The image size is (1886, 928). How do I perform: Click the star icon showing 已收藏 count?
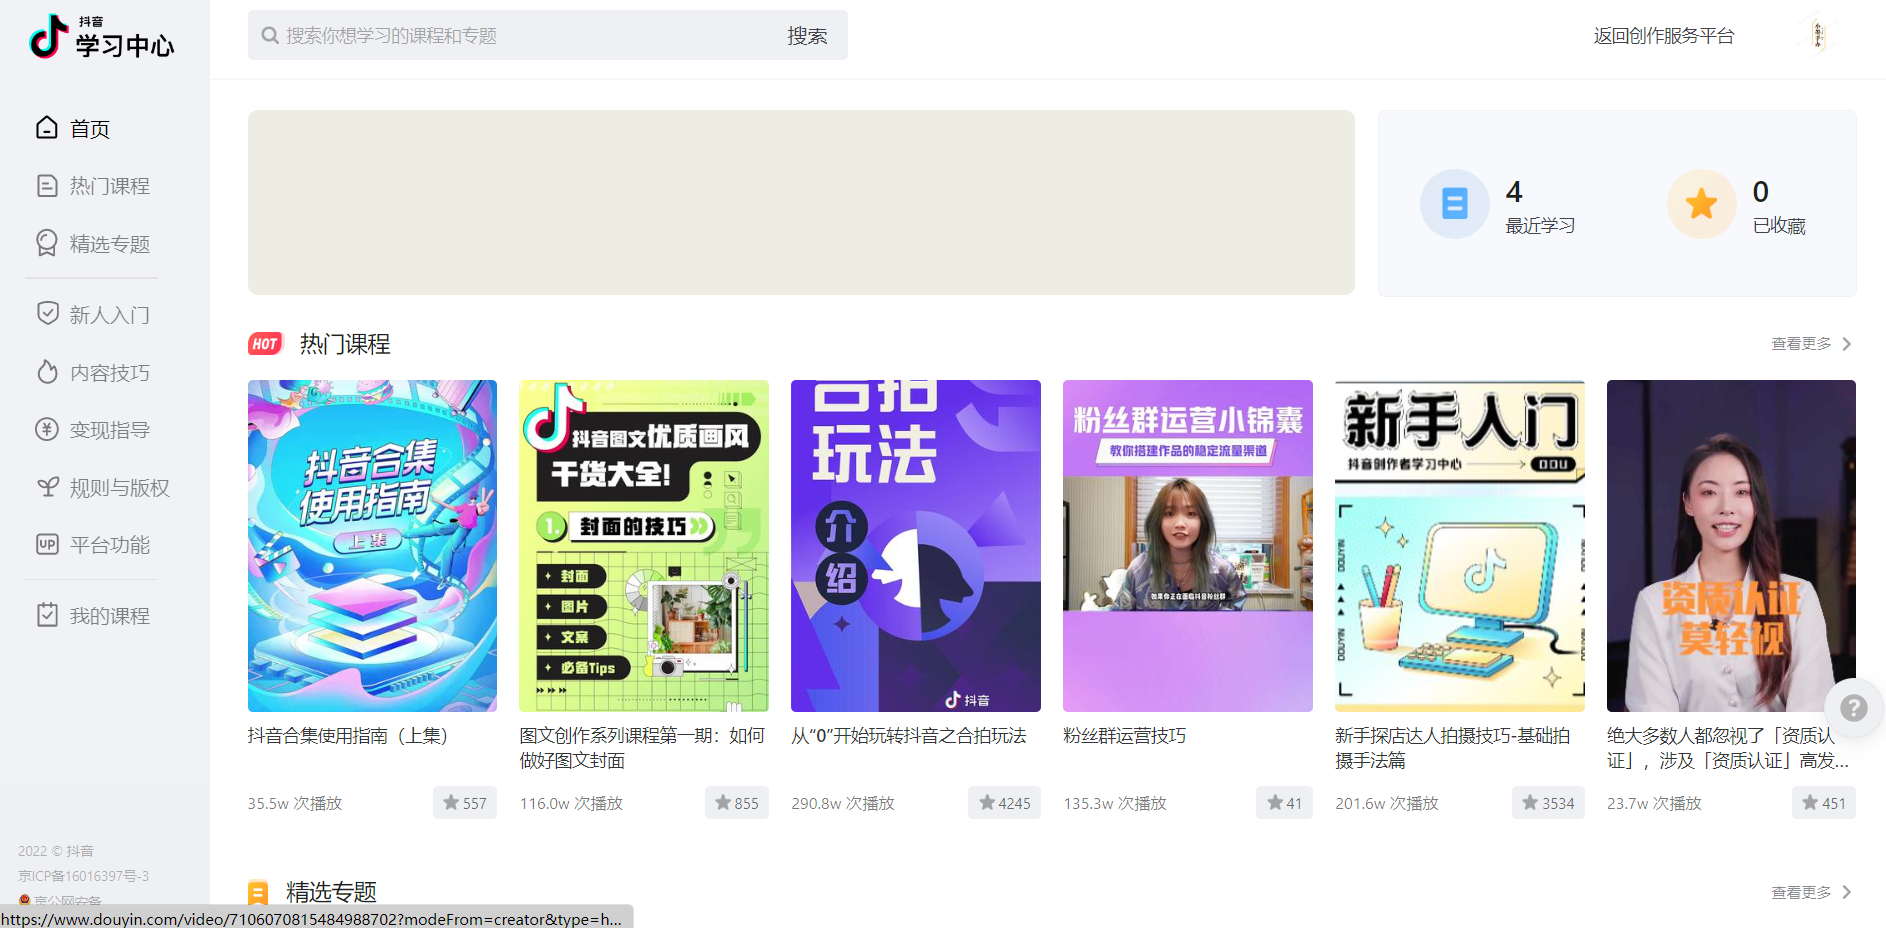tap(1700, 203)
